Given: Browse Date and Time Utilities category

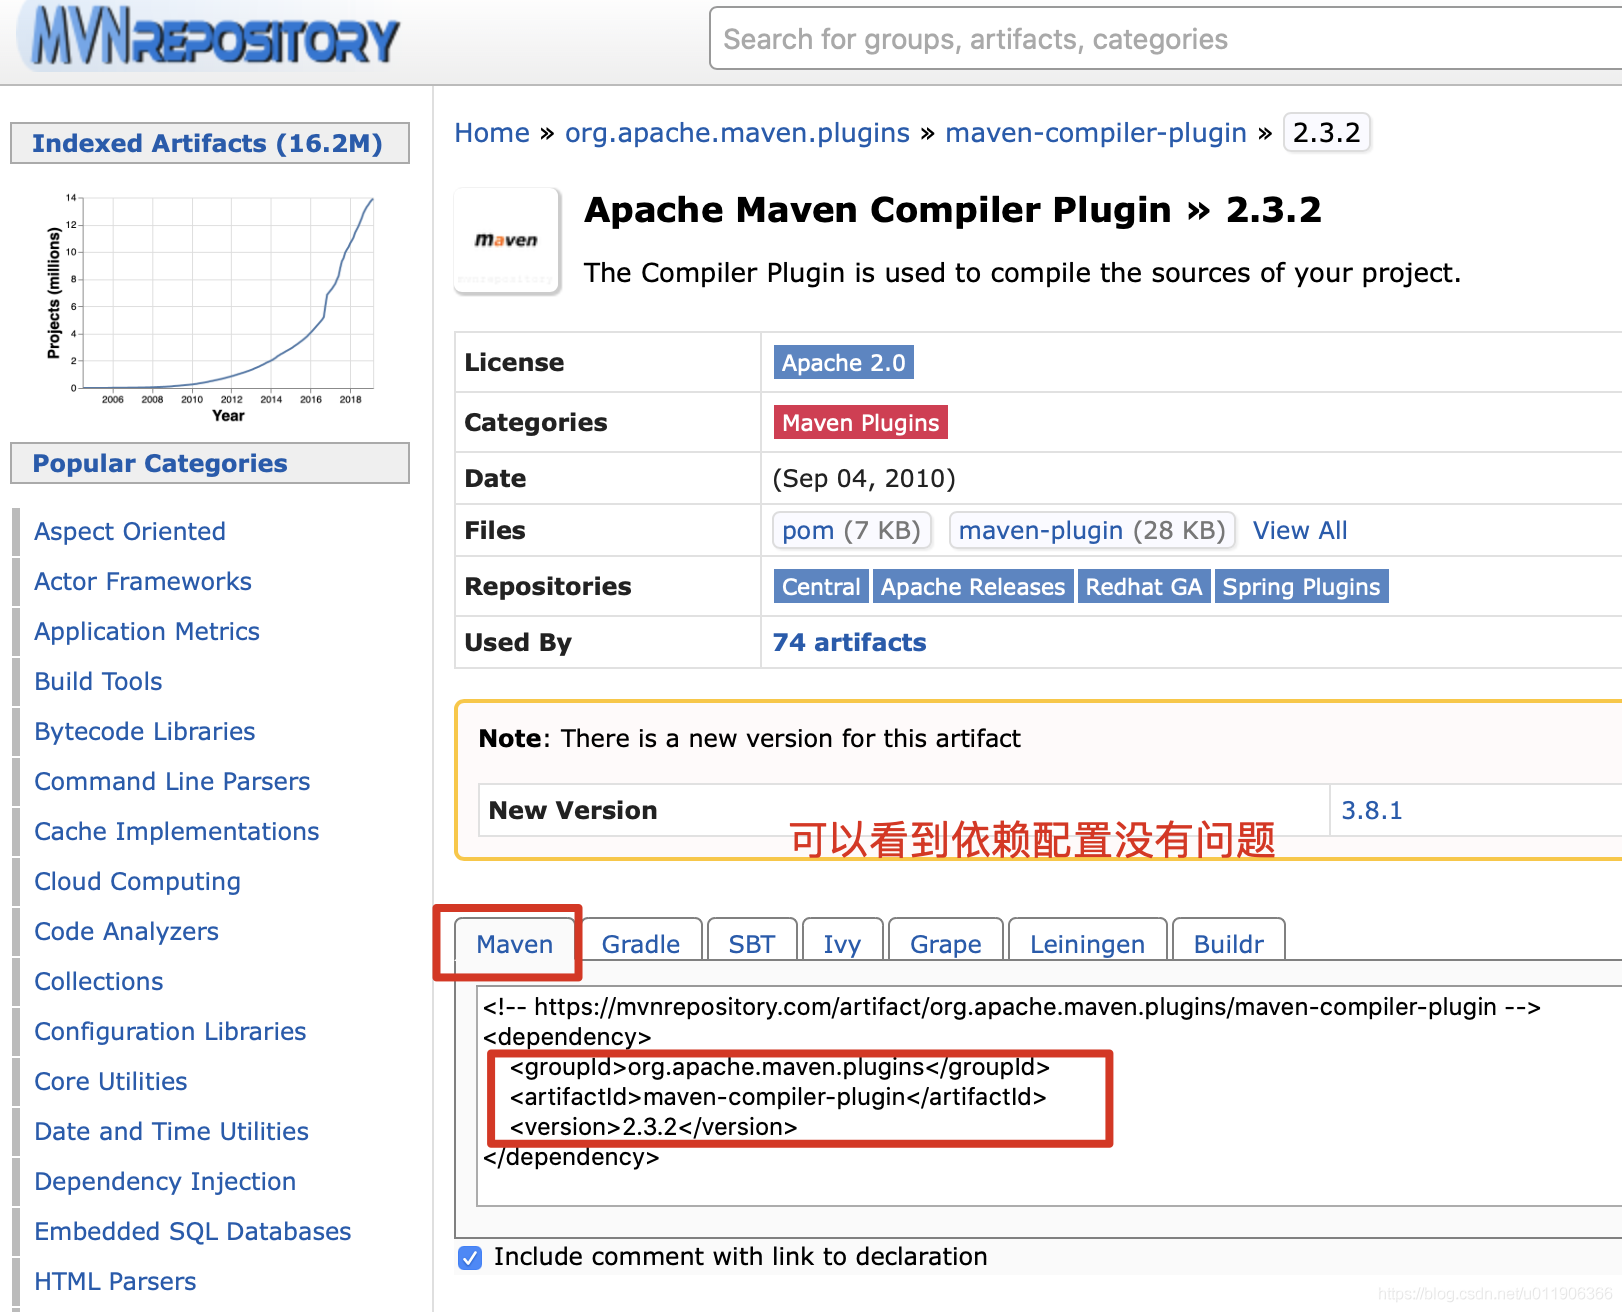Looking at the screenshot, I should 172,1131.
